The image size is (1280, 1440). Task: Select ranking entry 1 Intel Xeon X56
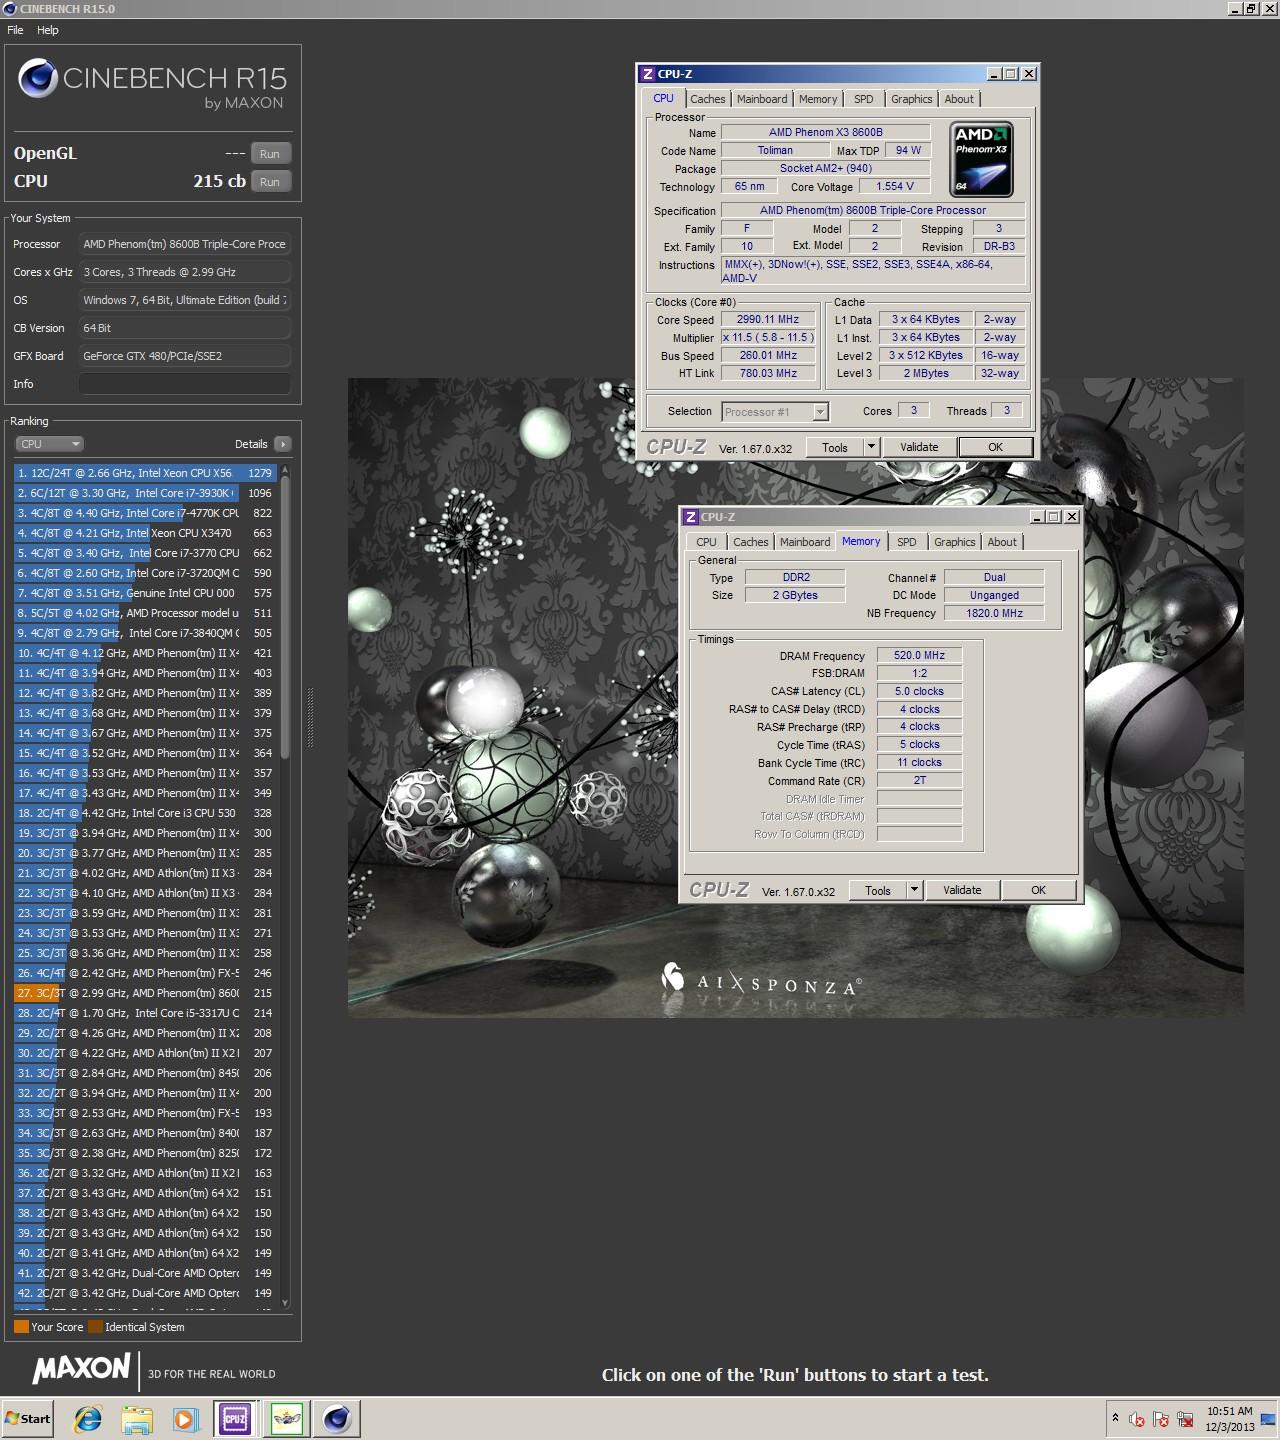[x=145, y=473]
